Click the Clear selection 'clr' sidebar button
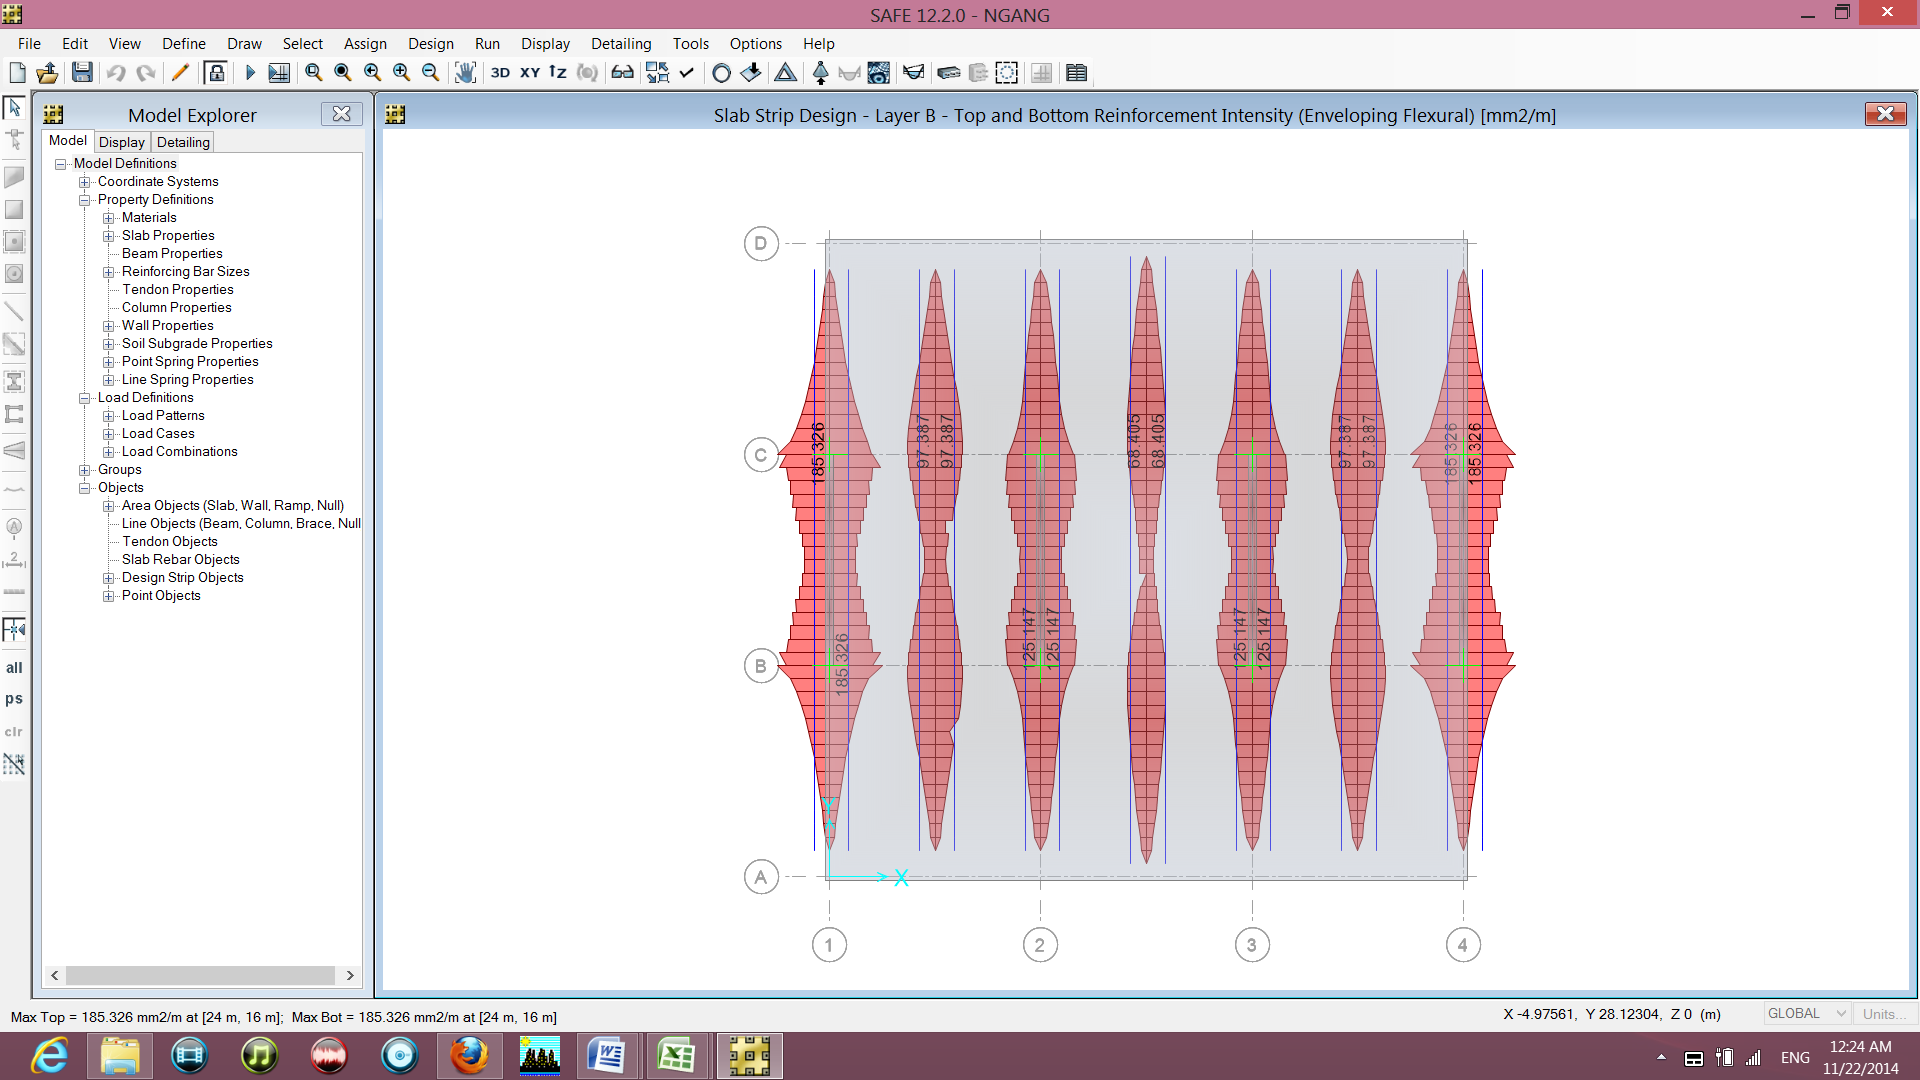The image size is (1920, 1080). (x=14, y=732)
